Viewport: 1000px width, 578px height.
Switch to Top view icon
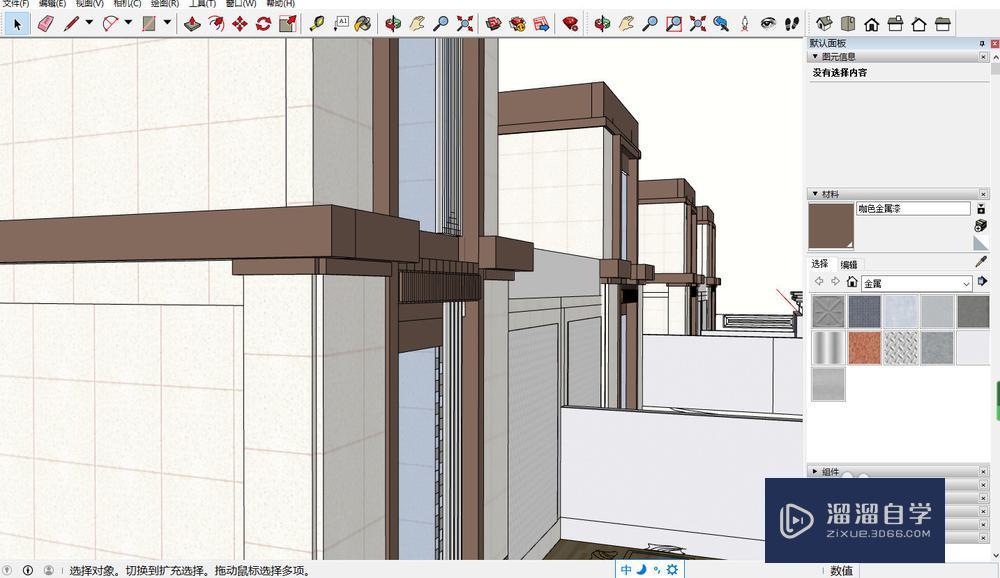tap(848, 24)
